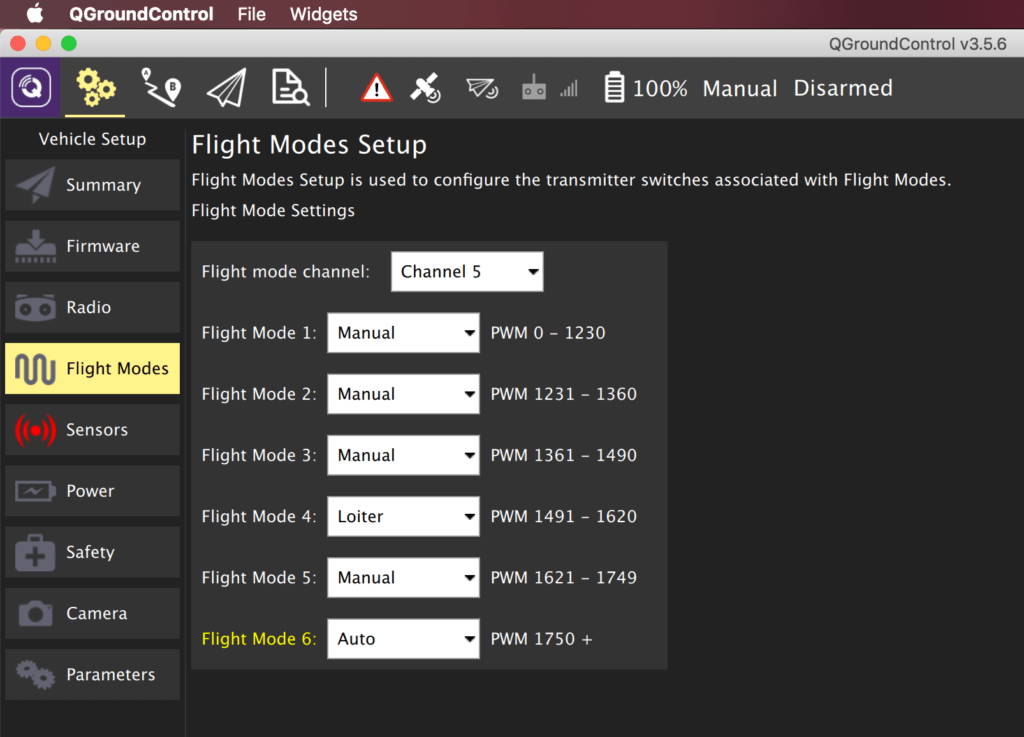Image resolution: width=1024 pixels, height=737 pixels.
Task: Expand Flight Mode 4 Loiter dropdown
Action: (403, 516)
